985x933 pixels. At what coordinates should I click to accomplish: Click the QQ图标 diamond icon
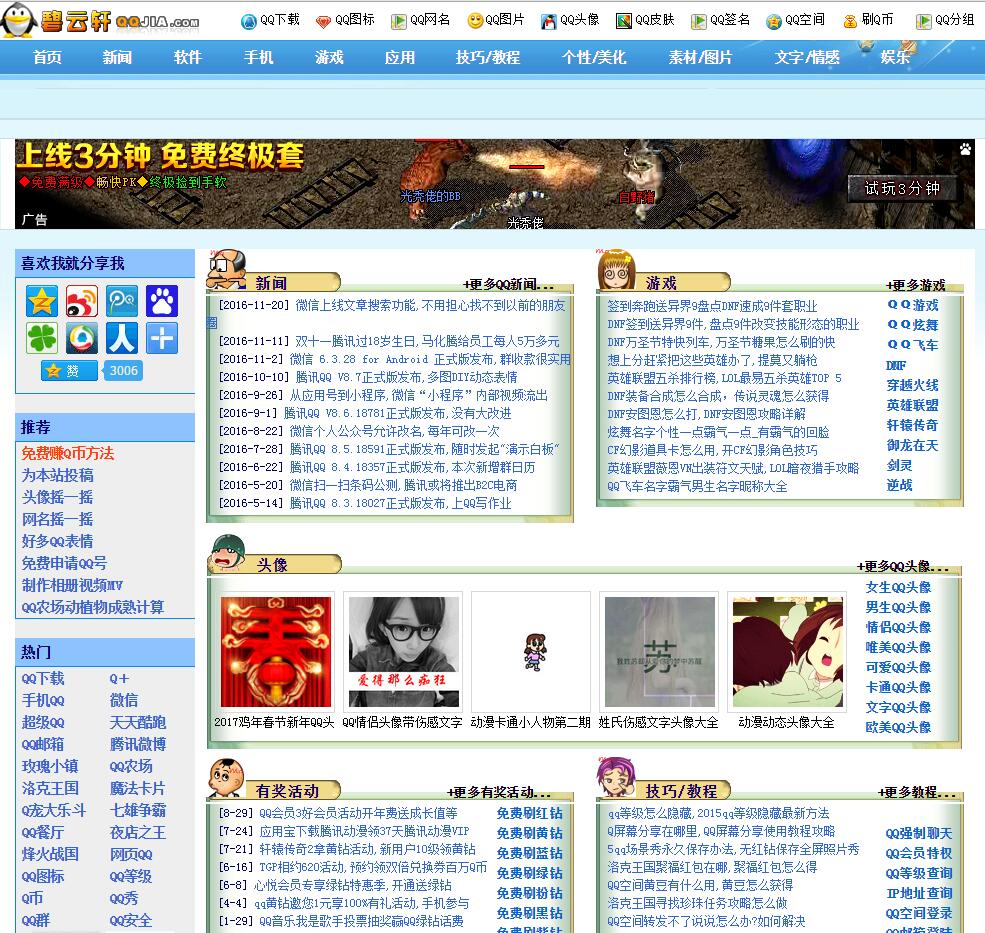tap(323, 22)
